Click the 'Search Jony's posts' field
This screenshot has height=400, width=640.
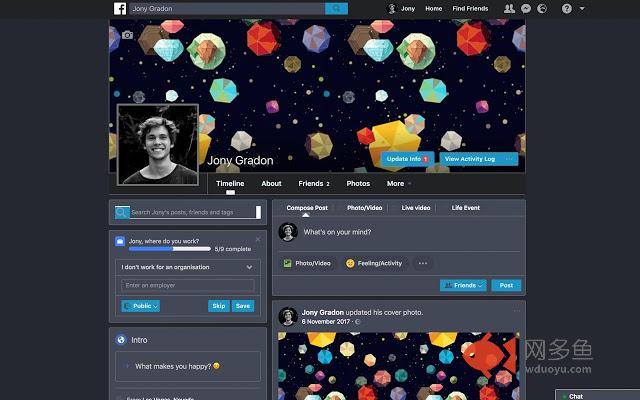[193, 212]
